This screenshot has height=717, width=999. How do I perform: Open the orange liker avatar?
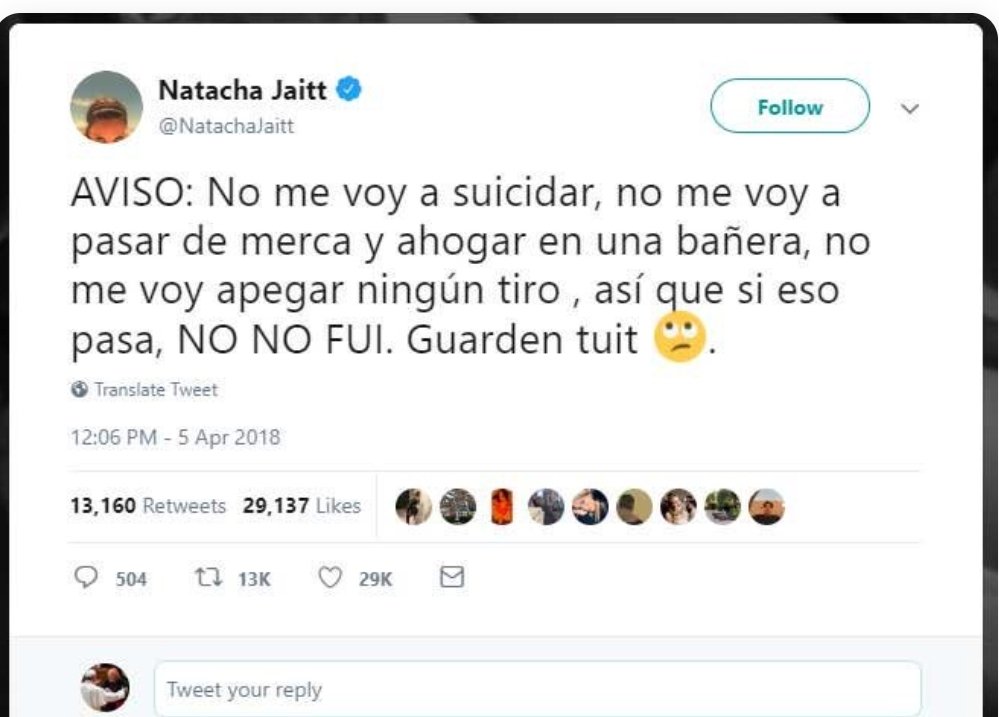pos(502,507)
